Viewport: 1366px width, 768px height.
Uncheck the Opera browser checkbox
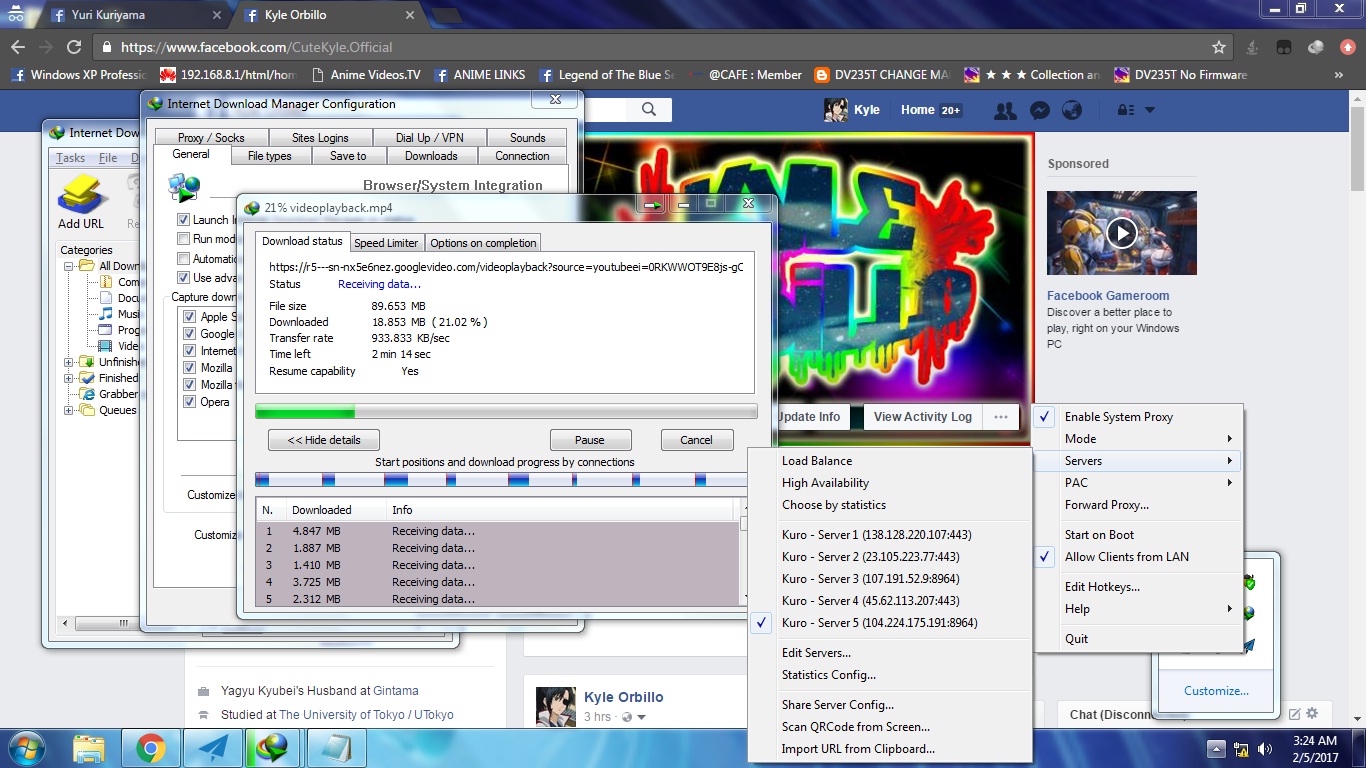point(190,402)
